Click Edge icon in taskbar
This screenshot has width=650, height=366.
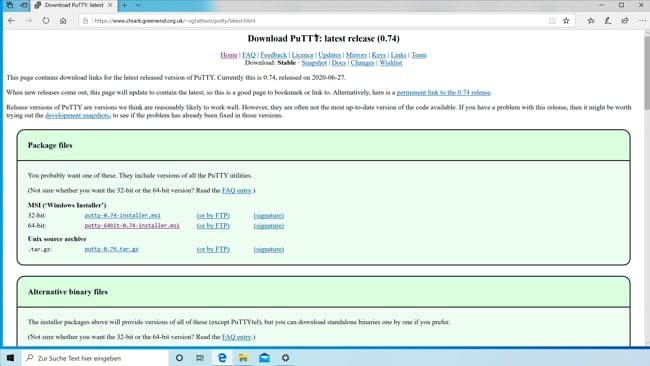(222, 358)
